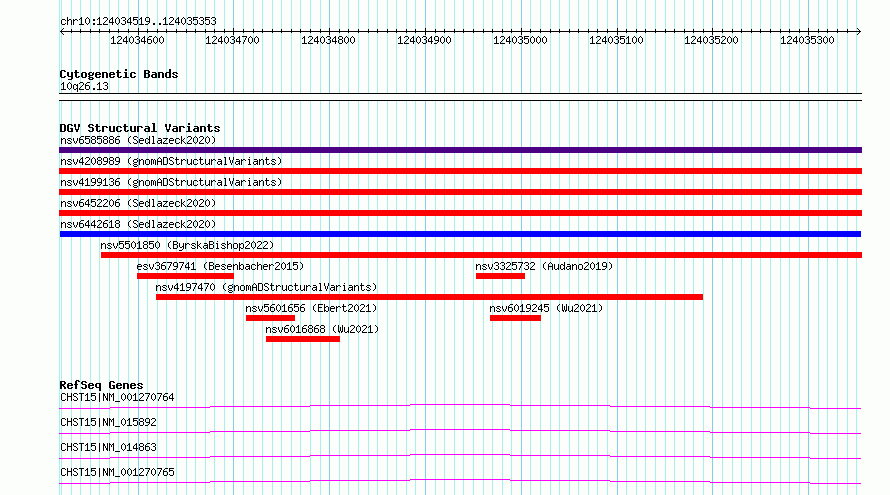The height and width of the screenshot is (495, 890).
Task: Open gene CHST15|NM_015892 label
Action: point(108,422)
